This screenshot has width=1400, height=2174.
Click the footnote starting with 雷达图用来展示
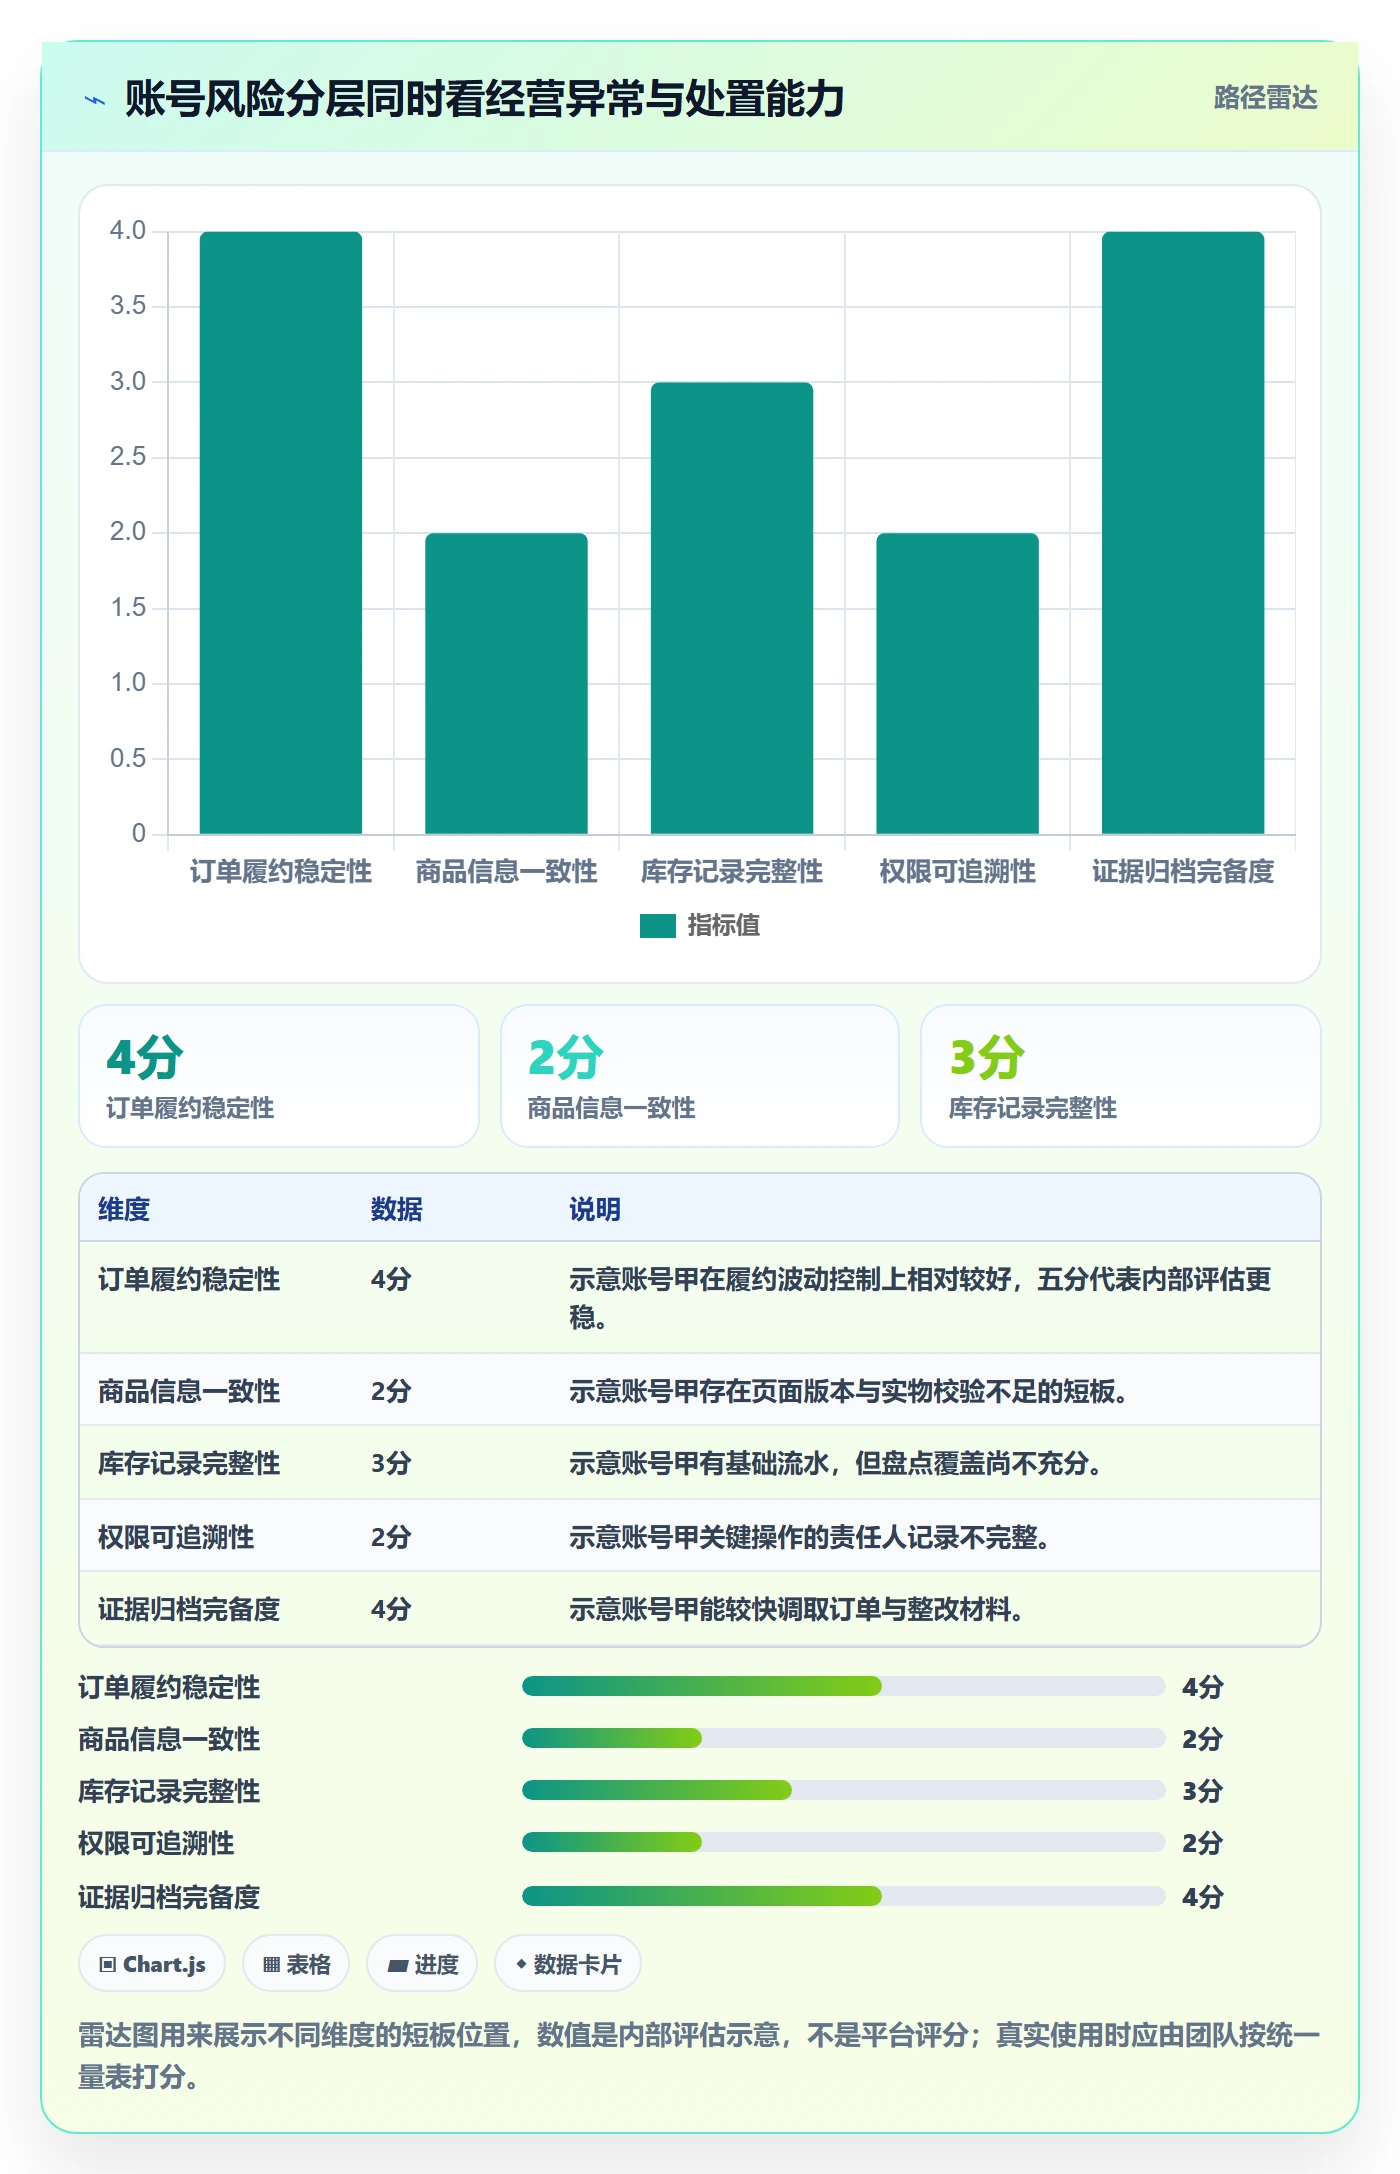pyautogui.click(x=700, y=2056)
